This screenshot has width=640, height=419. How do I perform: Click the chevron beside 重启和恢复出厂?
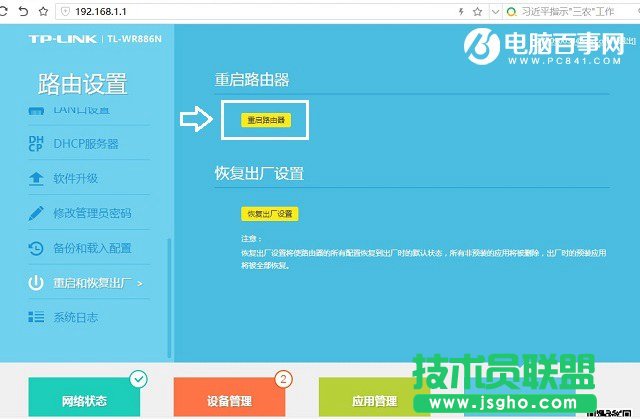pos(140,283)
